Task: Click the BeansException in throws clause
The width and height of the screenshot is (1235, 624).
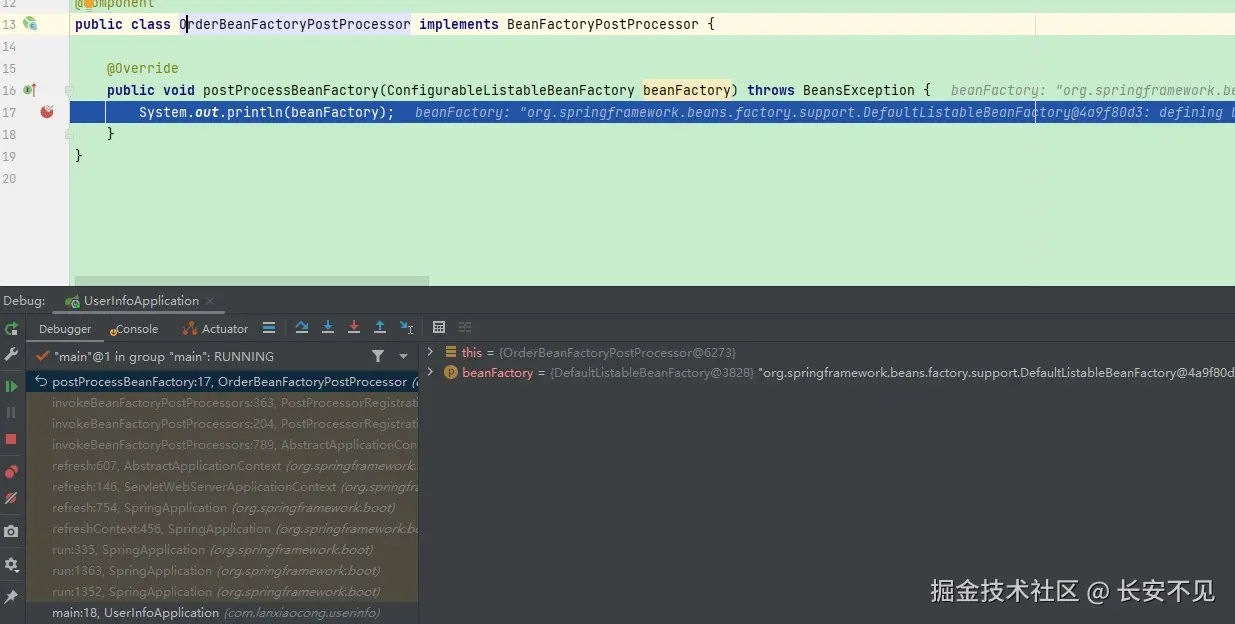Action: [x=859, y=90]
